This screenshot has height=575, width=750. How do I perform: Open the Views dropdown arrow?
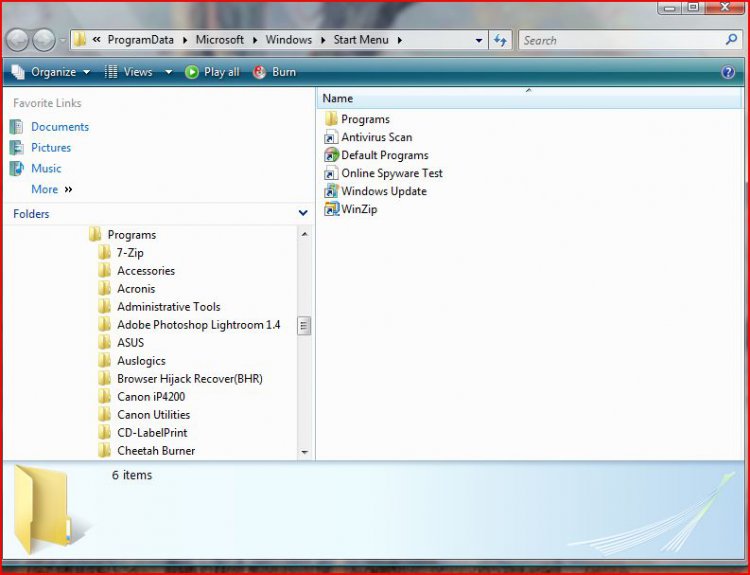point(168,72)
